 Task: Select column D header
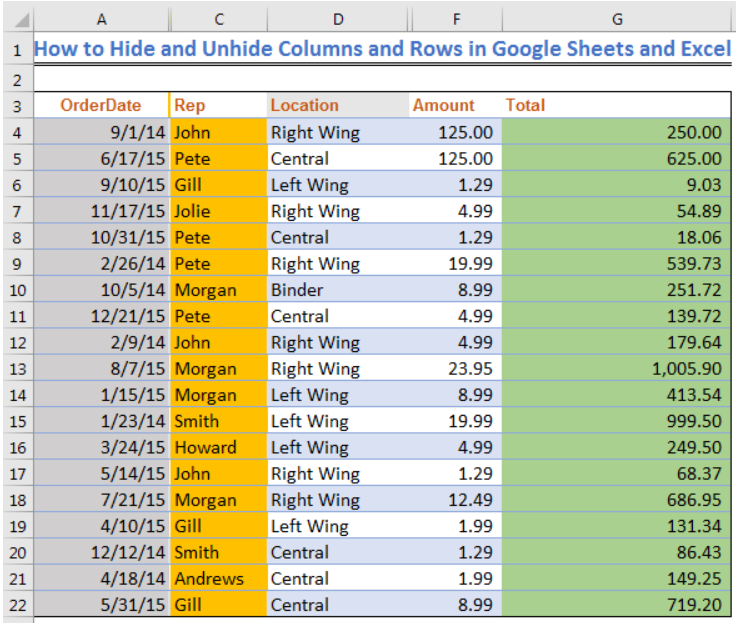click(338, 19)
